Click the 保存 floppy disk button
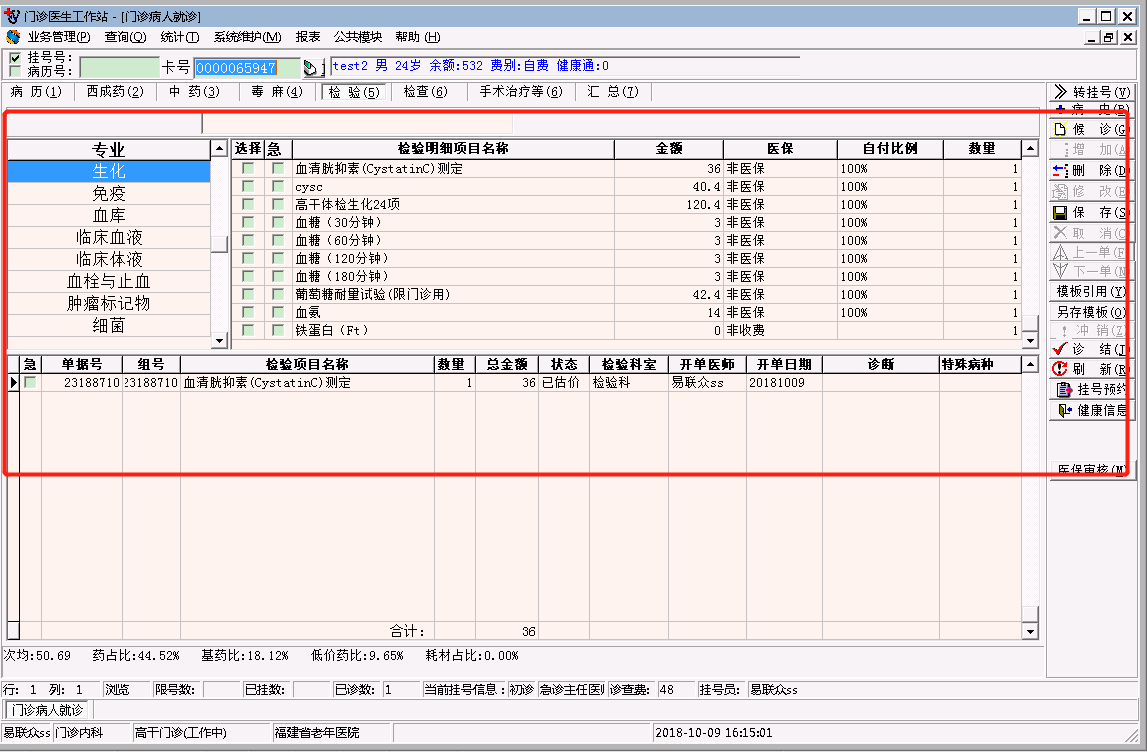1147x752 pixels. tap(1091, 212)
